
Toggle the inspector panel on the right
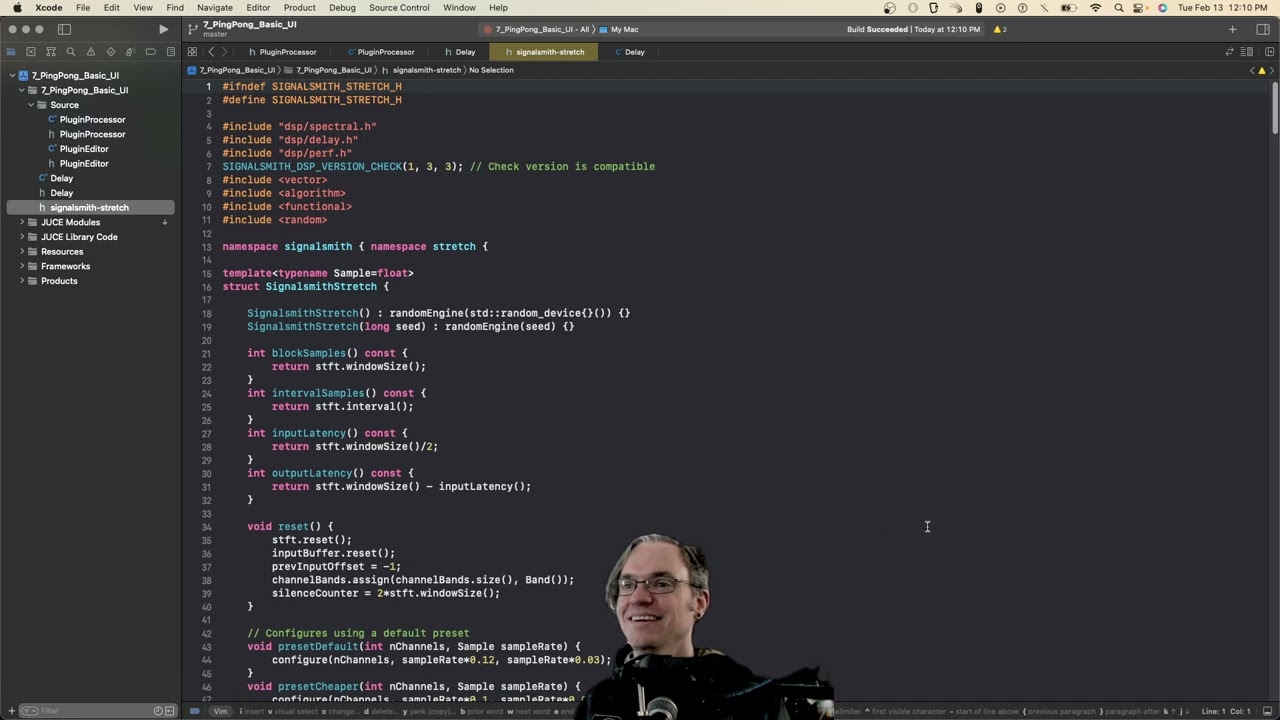(1262, 30)
